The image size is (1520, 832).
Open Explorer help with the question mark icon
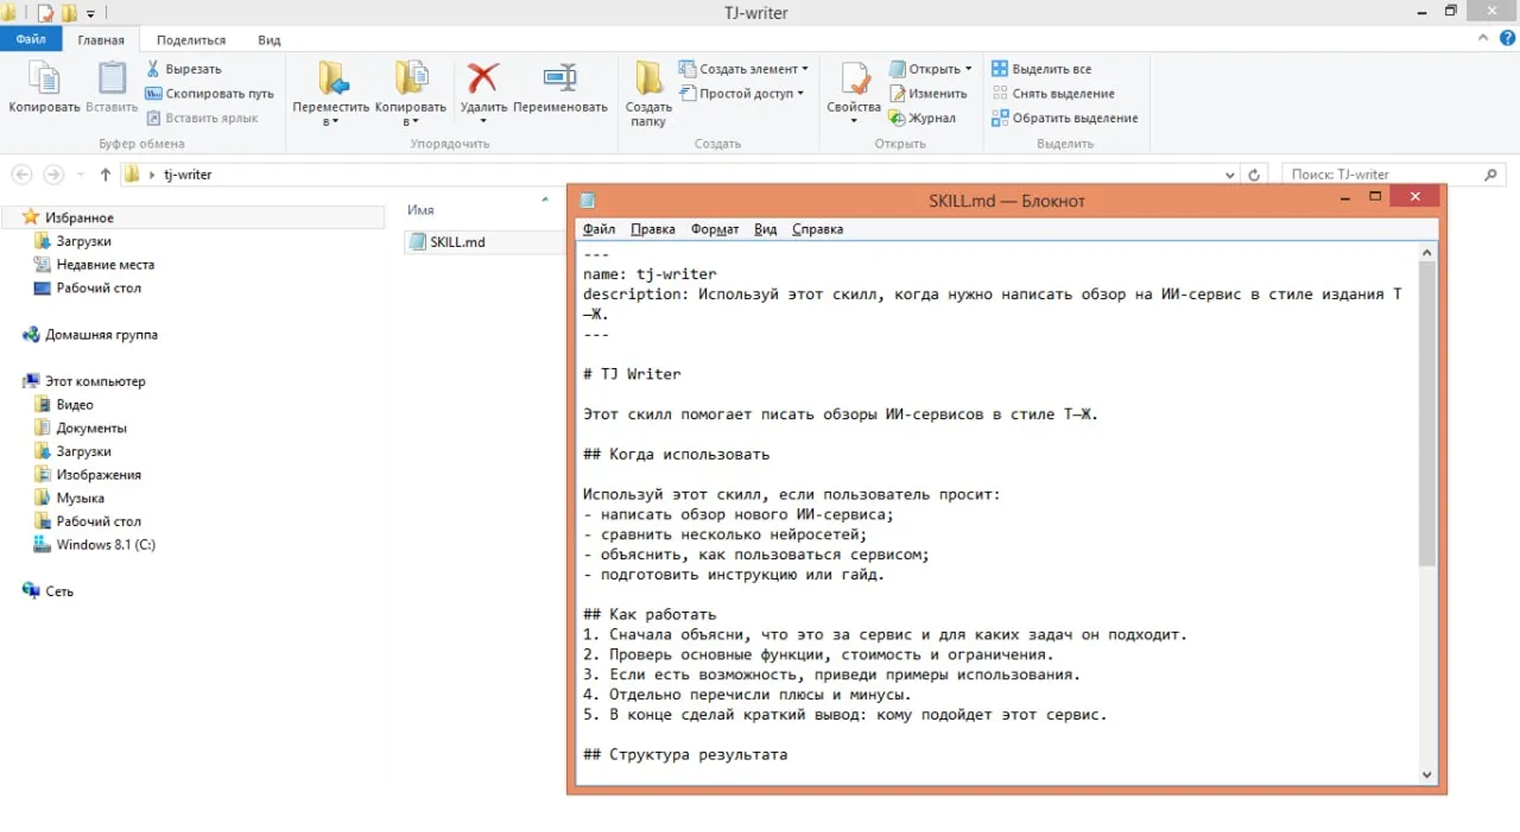pyautogui.click(x=1507, y=38)
